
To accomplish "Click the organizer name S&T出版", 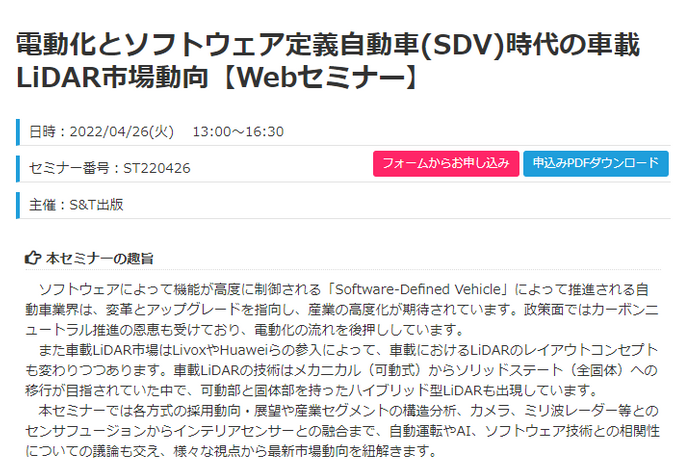I will pos(96,205).
